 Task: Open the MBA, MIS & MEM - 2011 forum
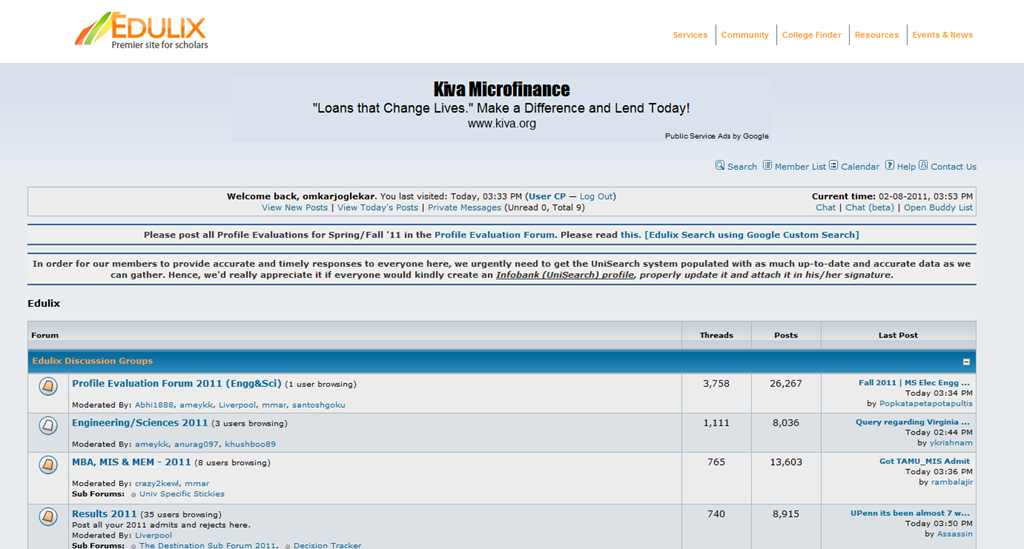click(x=131, y=462)
